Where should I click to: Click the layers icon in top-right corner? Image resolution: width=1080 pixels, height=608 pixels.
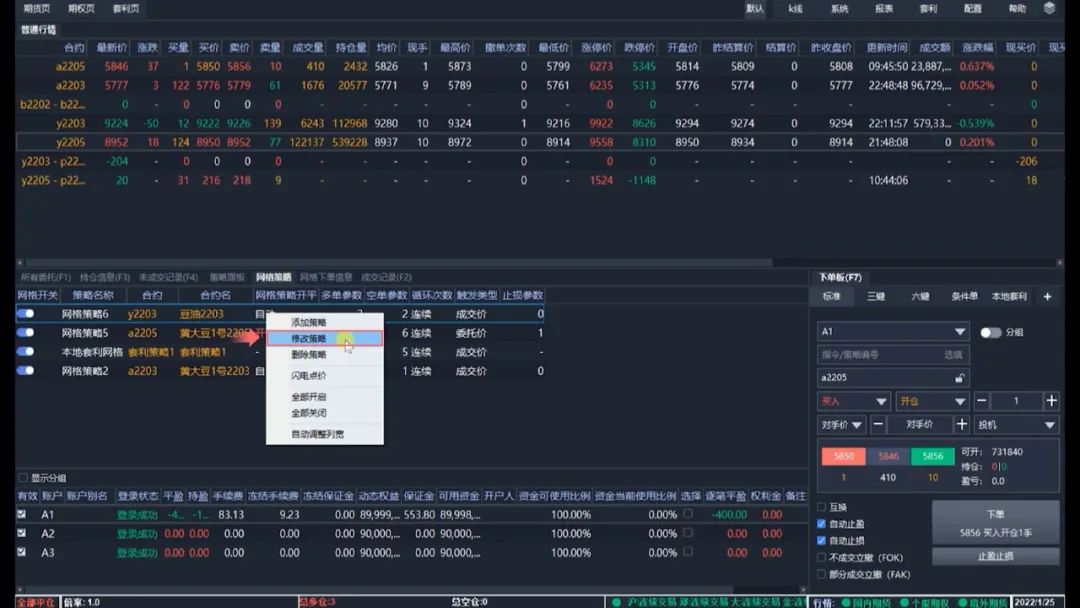coord(1049,8)
